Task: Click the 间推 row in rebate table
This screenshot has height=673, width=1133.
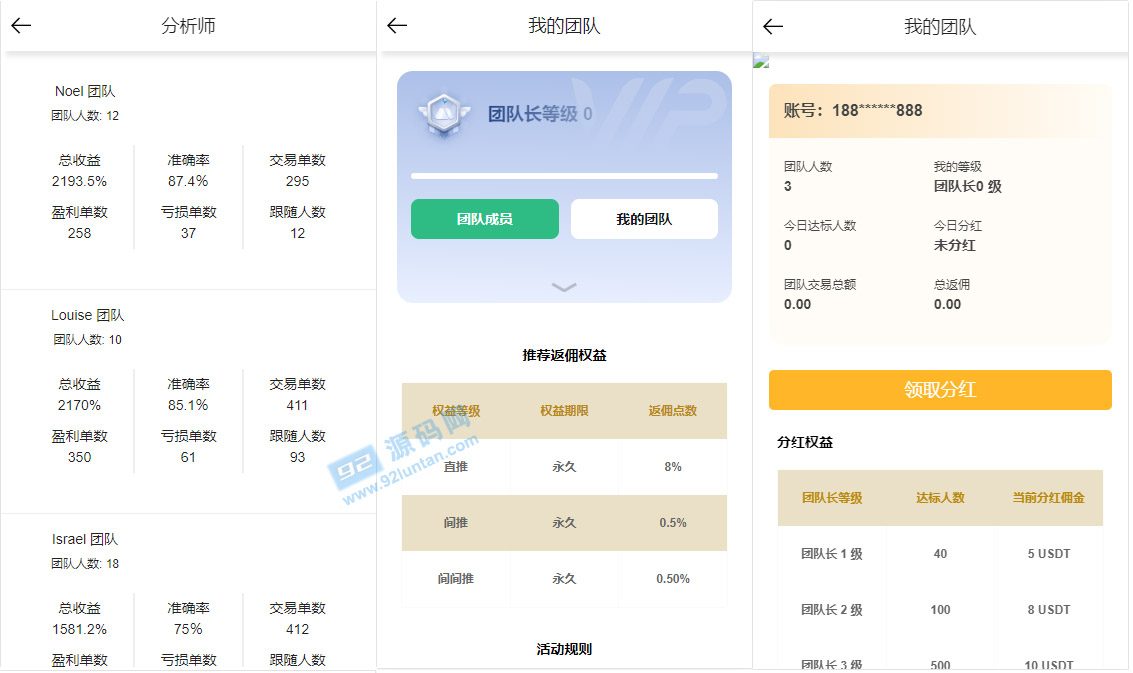Action: (x=564, y=523)
